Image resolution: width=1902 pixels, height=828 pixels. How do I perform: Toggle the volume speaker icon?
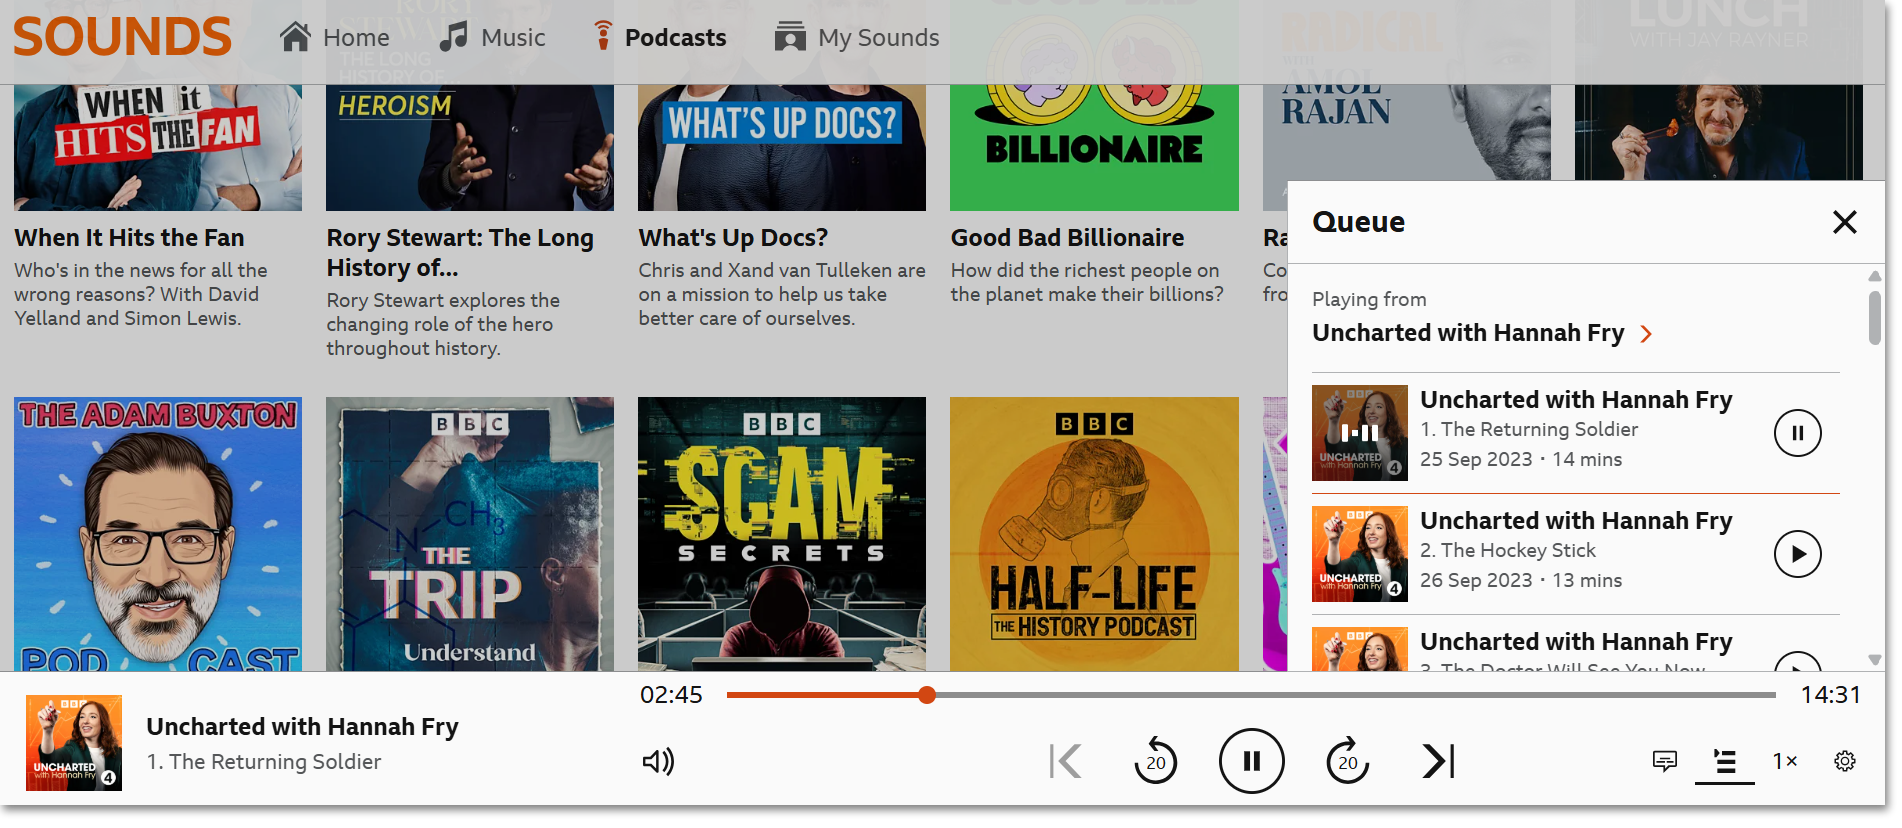658,762
